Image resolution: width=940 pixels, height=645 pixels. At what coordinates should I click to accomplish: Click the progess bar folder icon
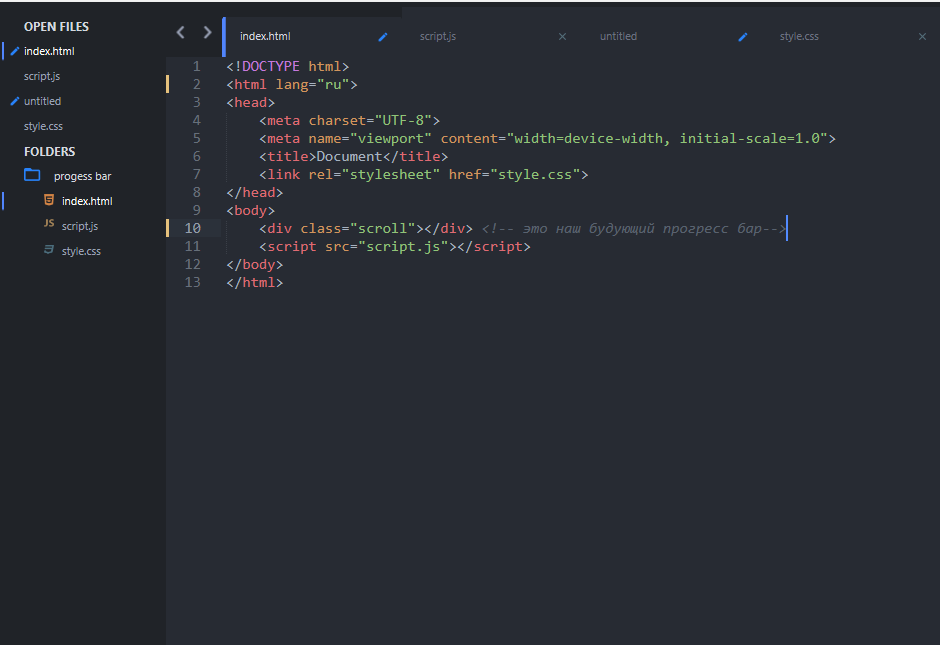32,175
